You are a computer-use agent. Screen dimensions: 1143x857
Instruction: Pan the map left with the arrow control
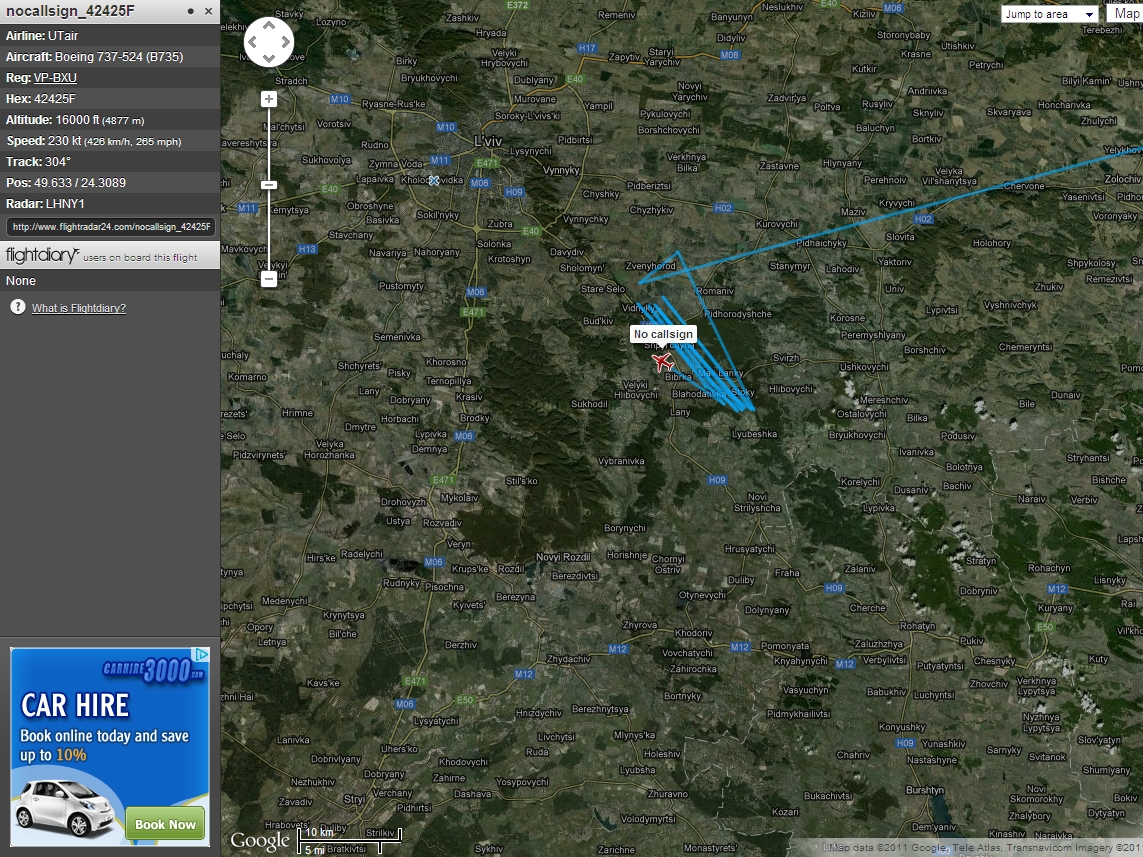254,43
